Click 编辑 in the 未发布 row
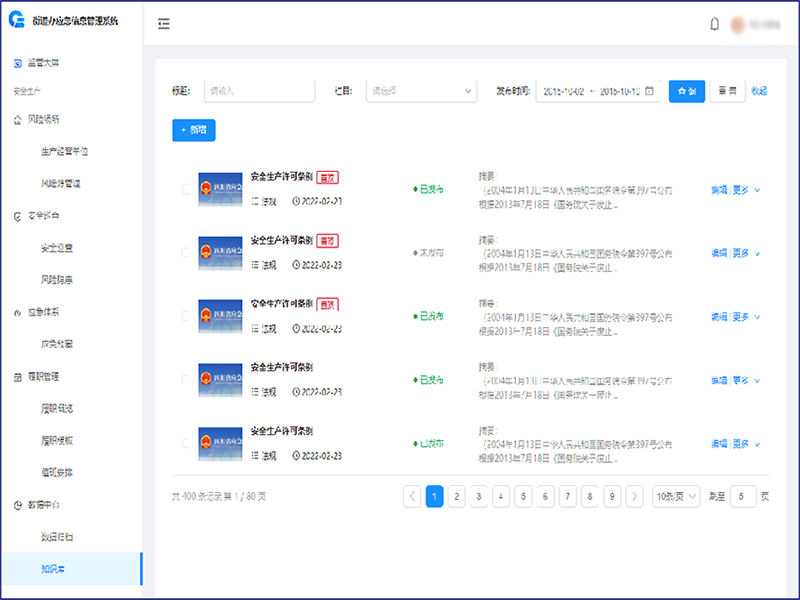 pos(719,253)
